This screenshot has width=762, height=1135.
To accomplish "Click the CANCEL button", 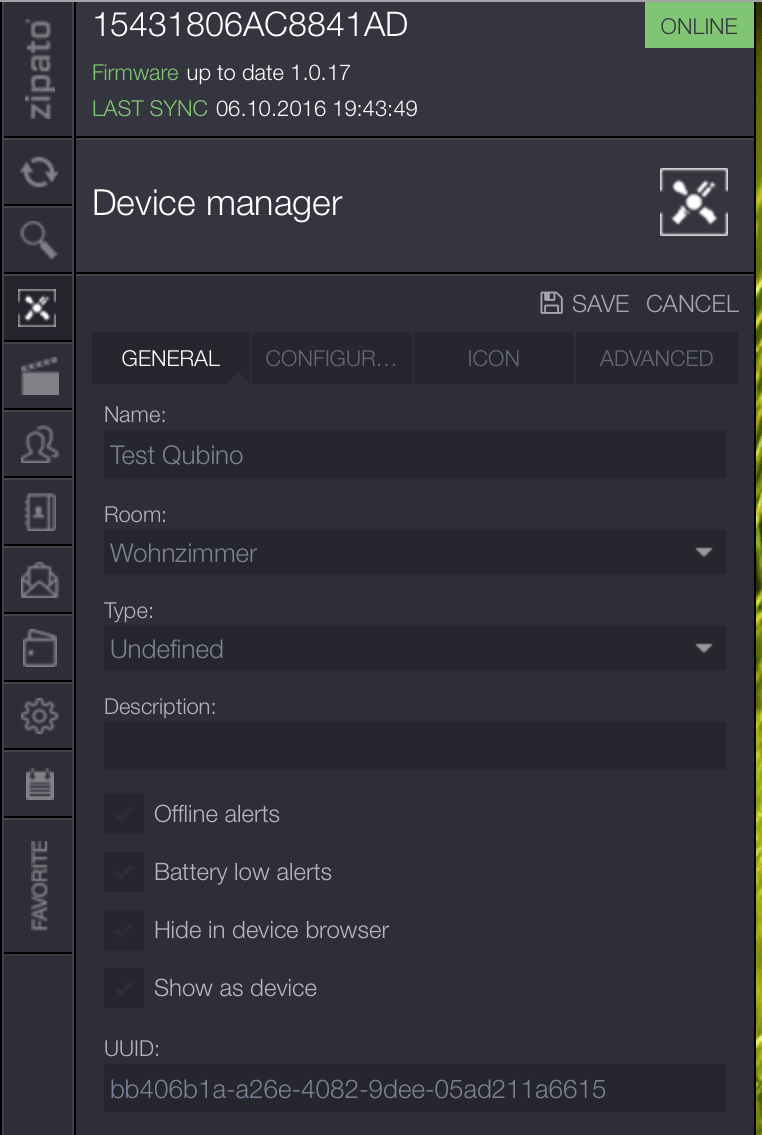I will [692, 304].
